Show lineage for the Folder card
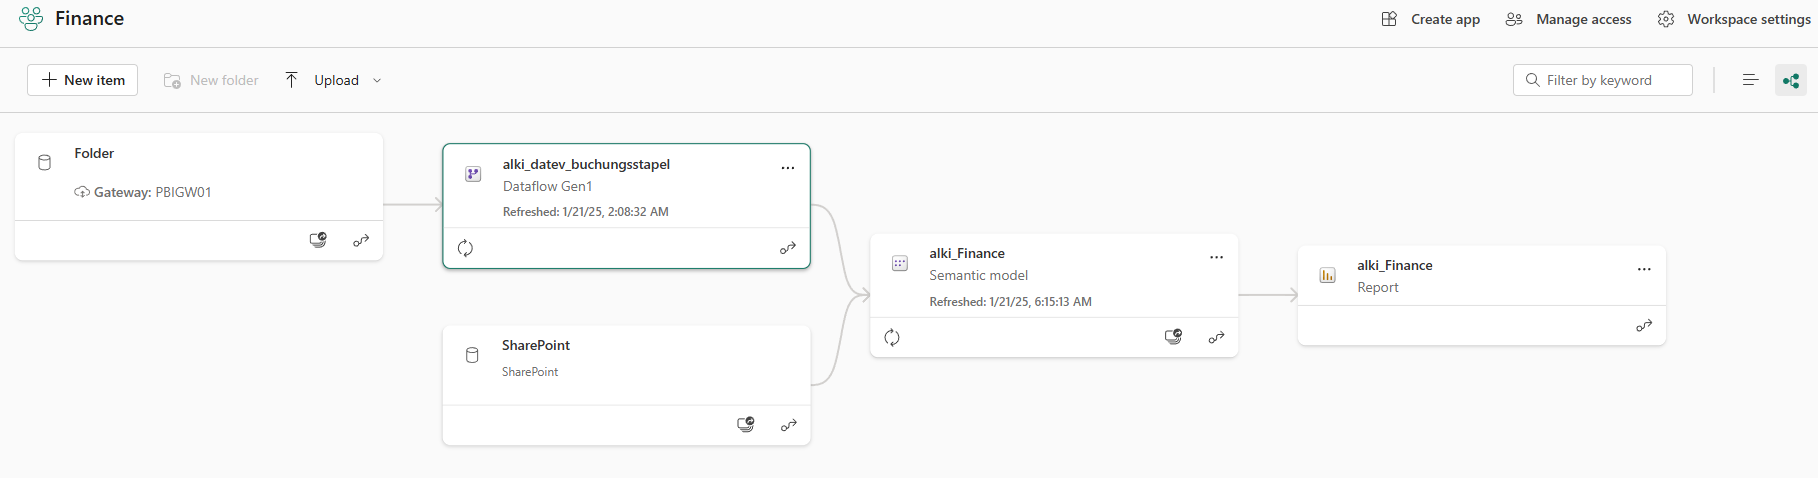This screenshot has height=478, width=1818. click(x=361, y=240)
